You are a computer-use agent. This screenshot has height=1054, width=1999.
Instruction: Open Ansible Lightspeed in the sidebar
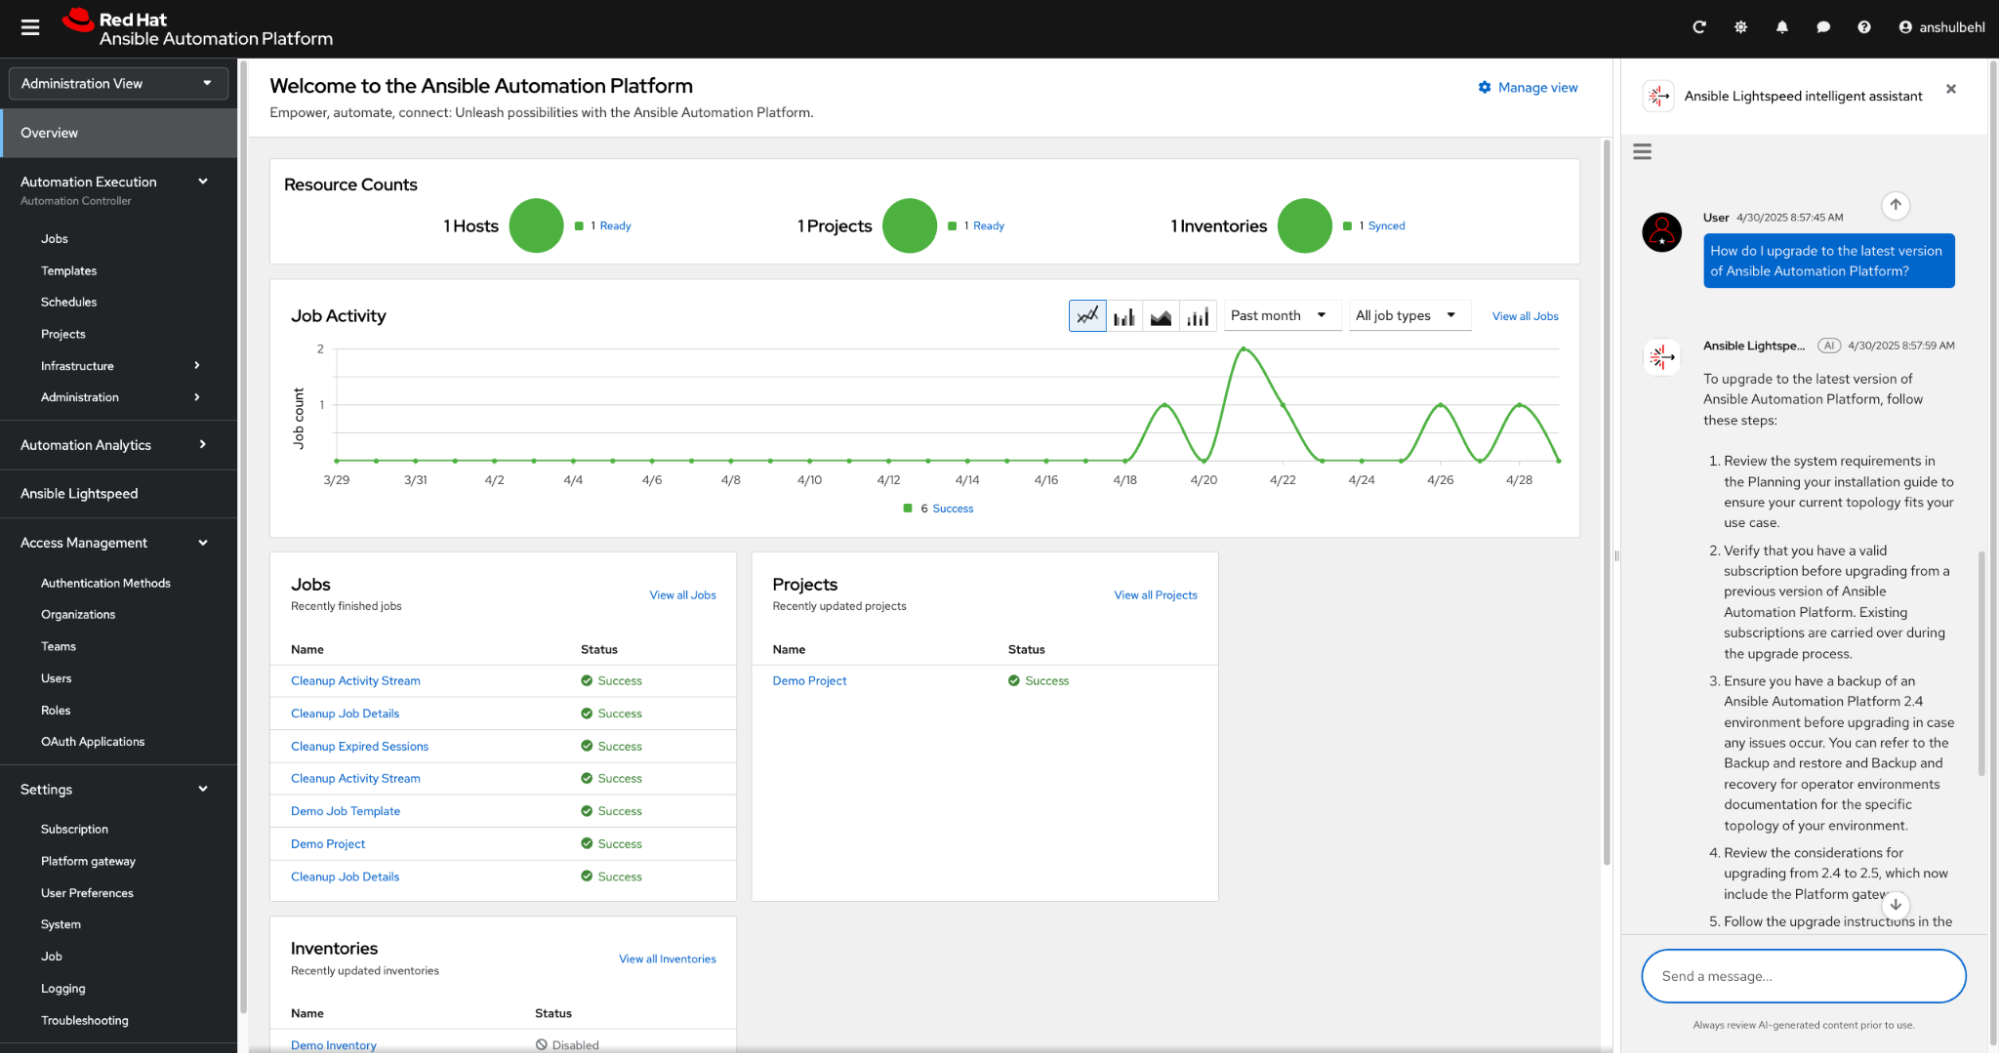[79, 494]
